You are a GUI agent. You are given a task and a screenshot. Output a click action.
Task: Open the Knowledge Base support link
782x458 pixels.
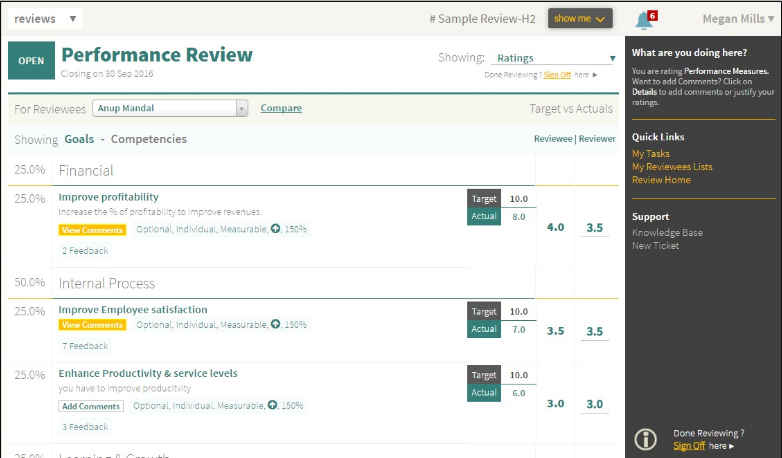(x=667, y=233)
